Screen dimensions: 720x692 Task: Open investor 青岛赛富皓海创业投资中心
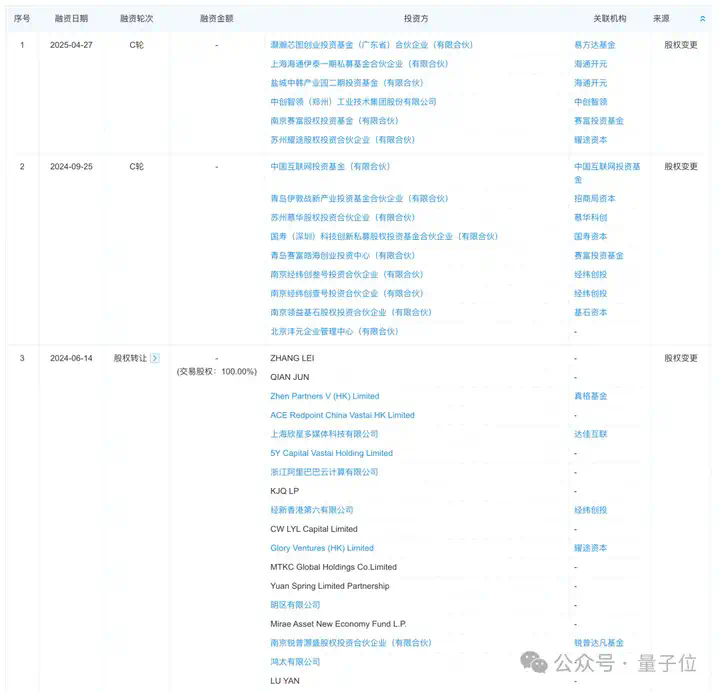(343, 255)
